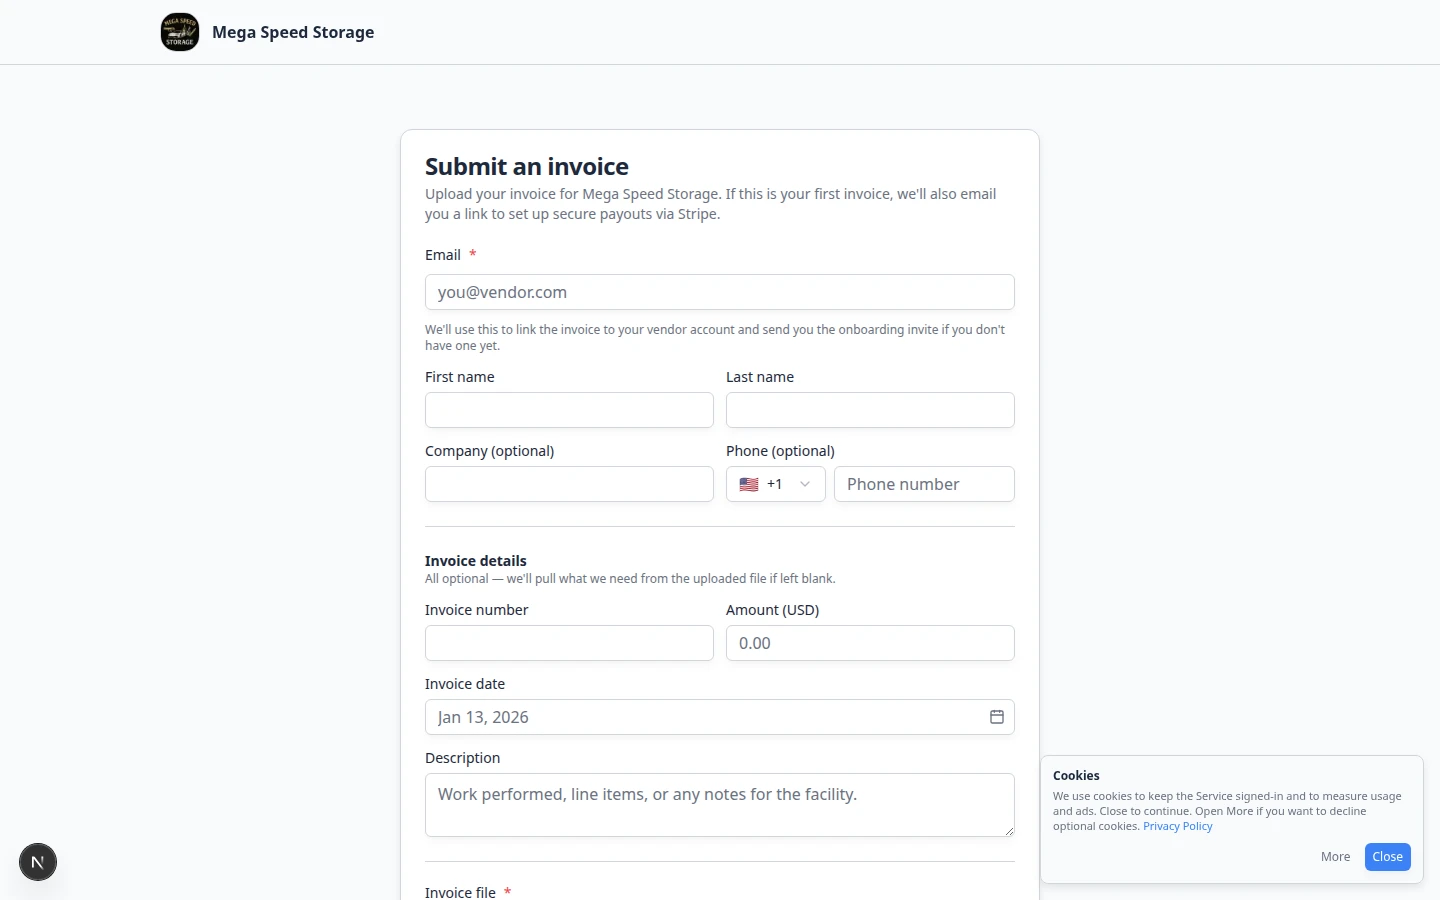Click the Phone number input

pyautogui.click(x=924, y=484)
